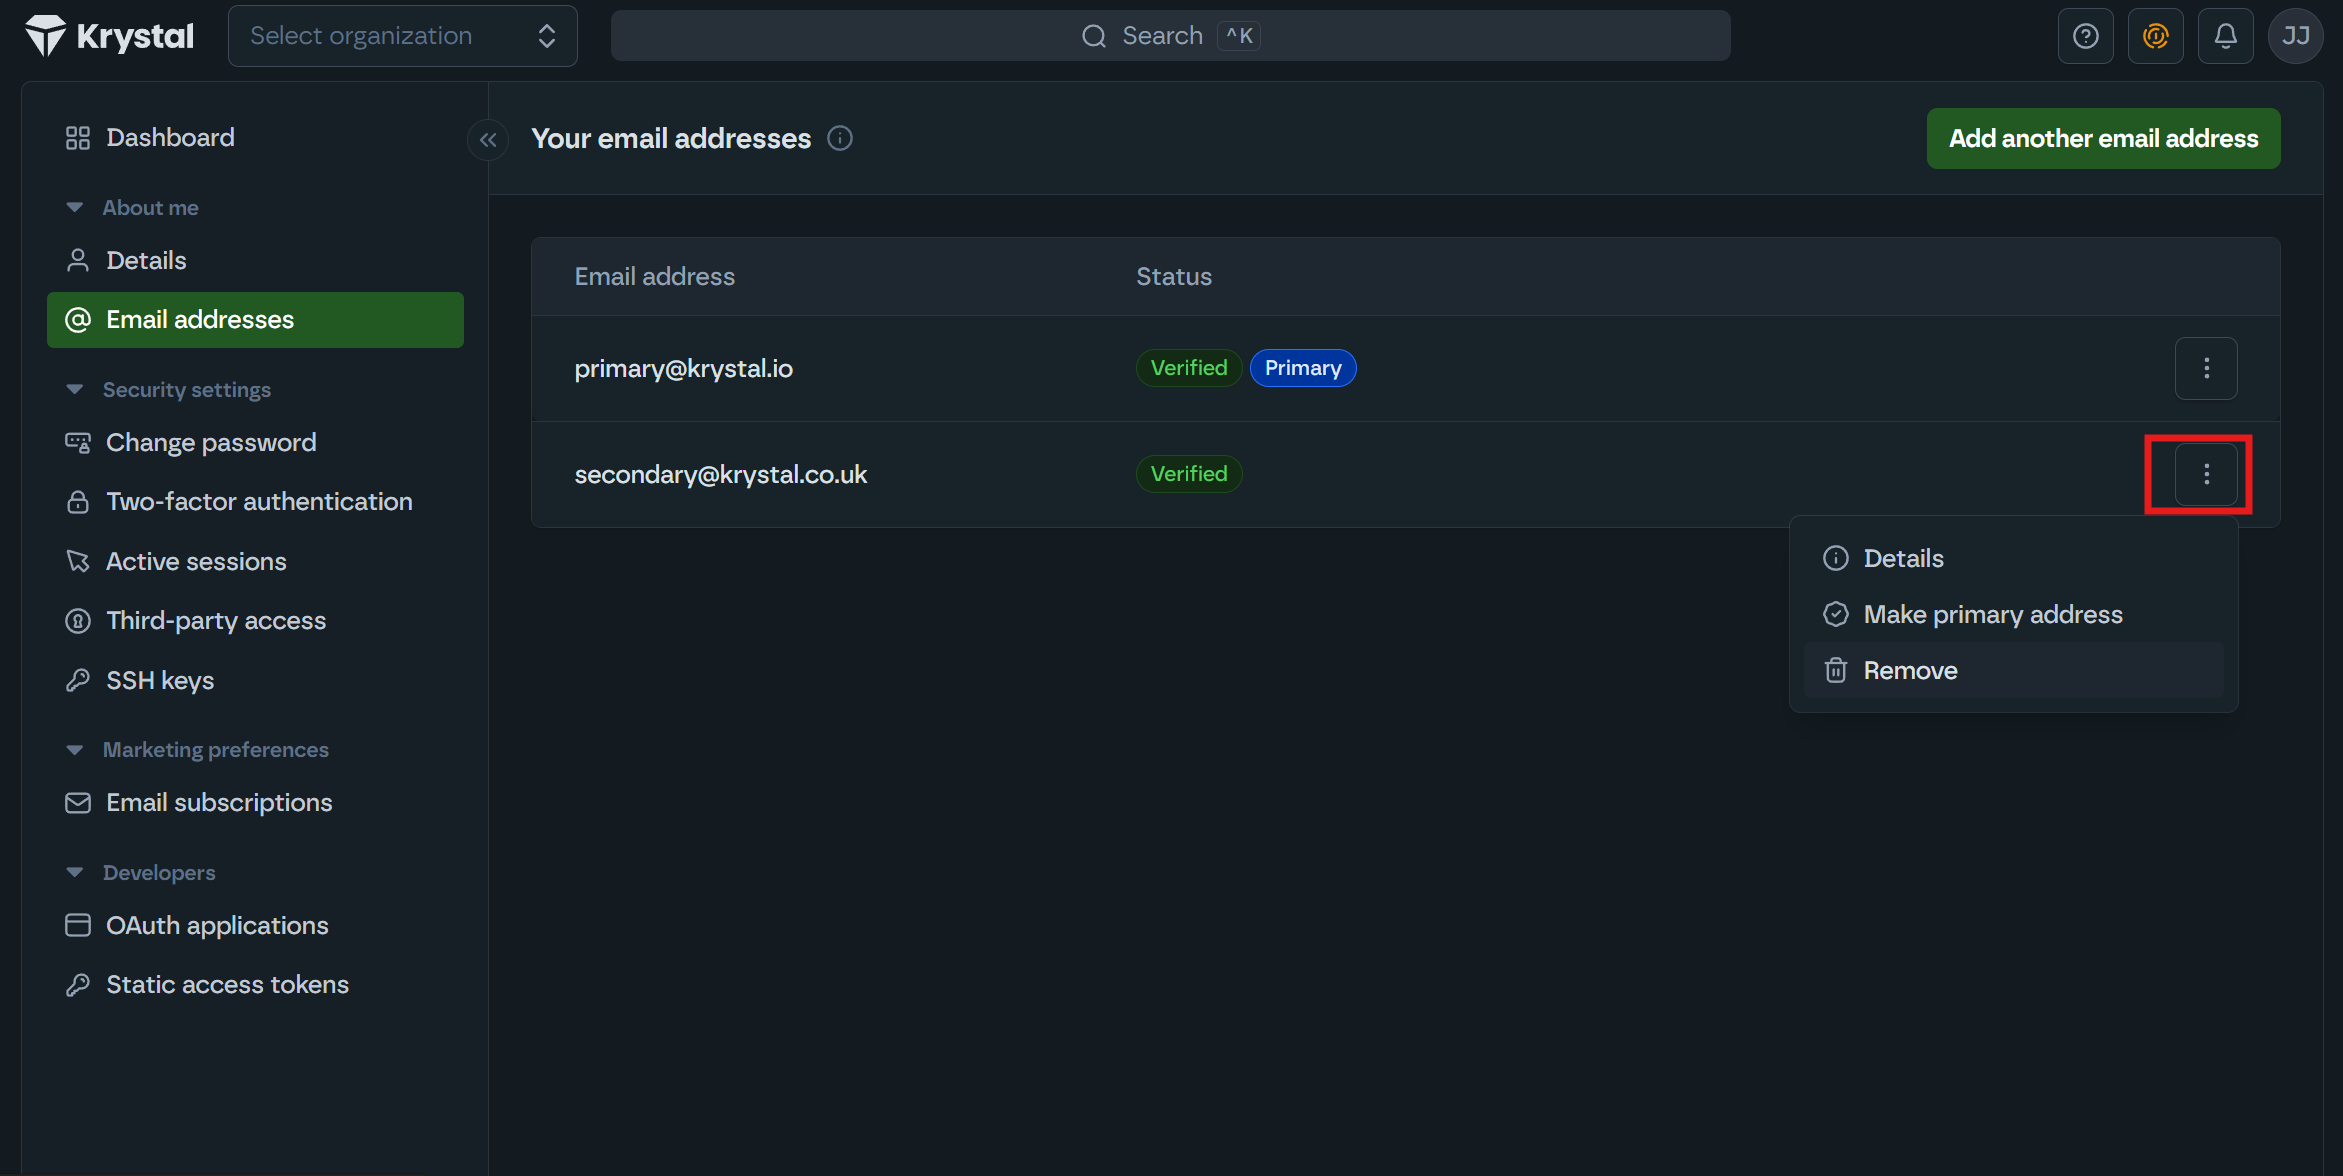Screen dimensions: 2343x1176
Task: Click the Krystal logo
Action: coord(109,36)
